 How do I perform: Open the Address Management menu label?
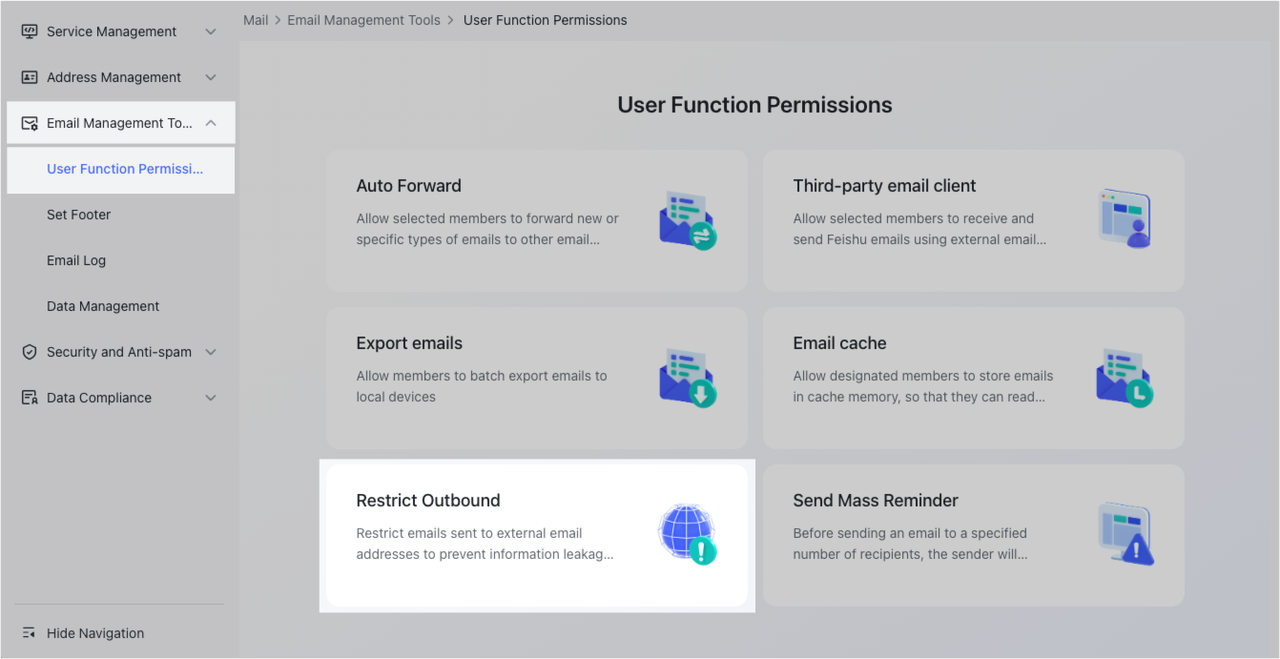coord(114,78)
